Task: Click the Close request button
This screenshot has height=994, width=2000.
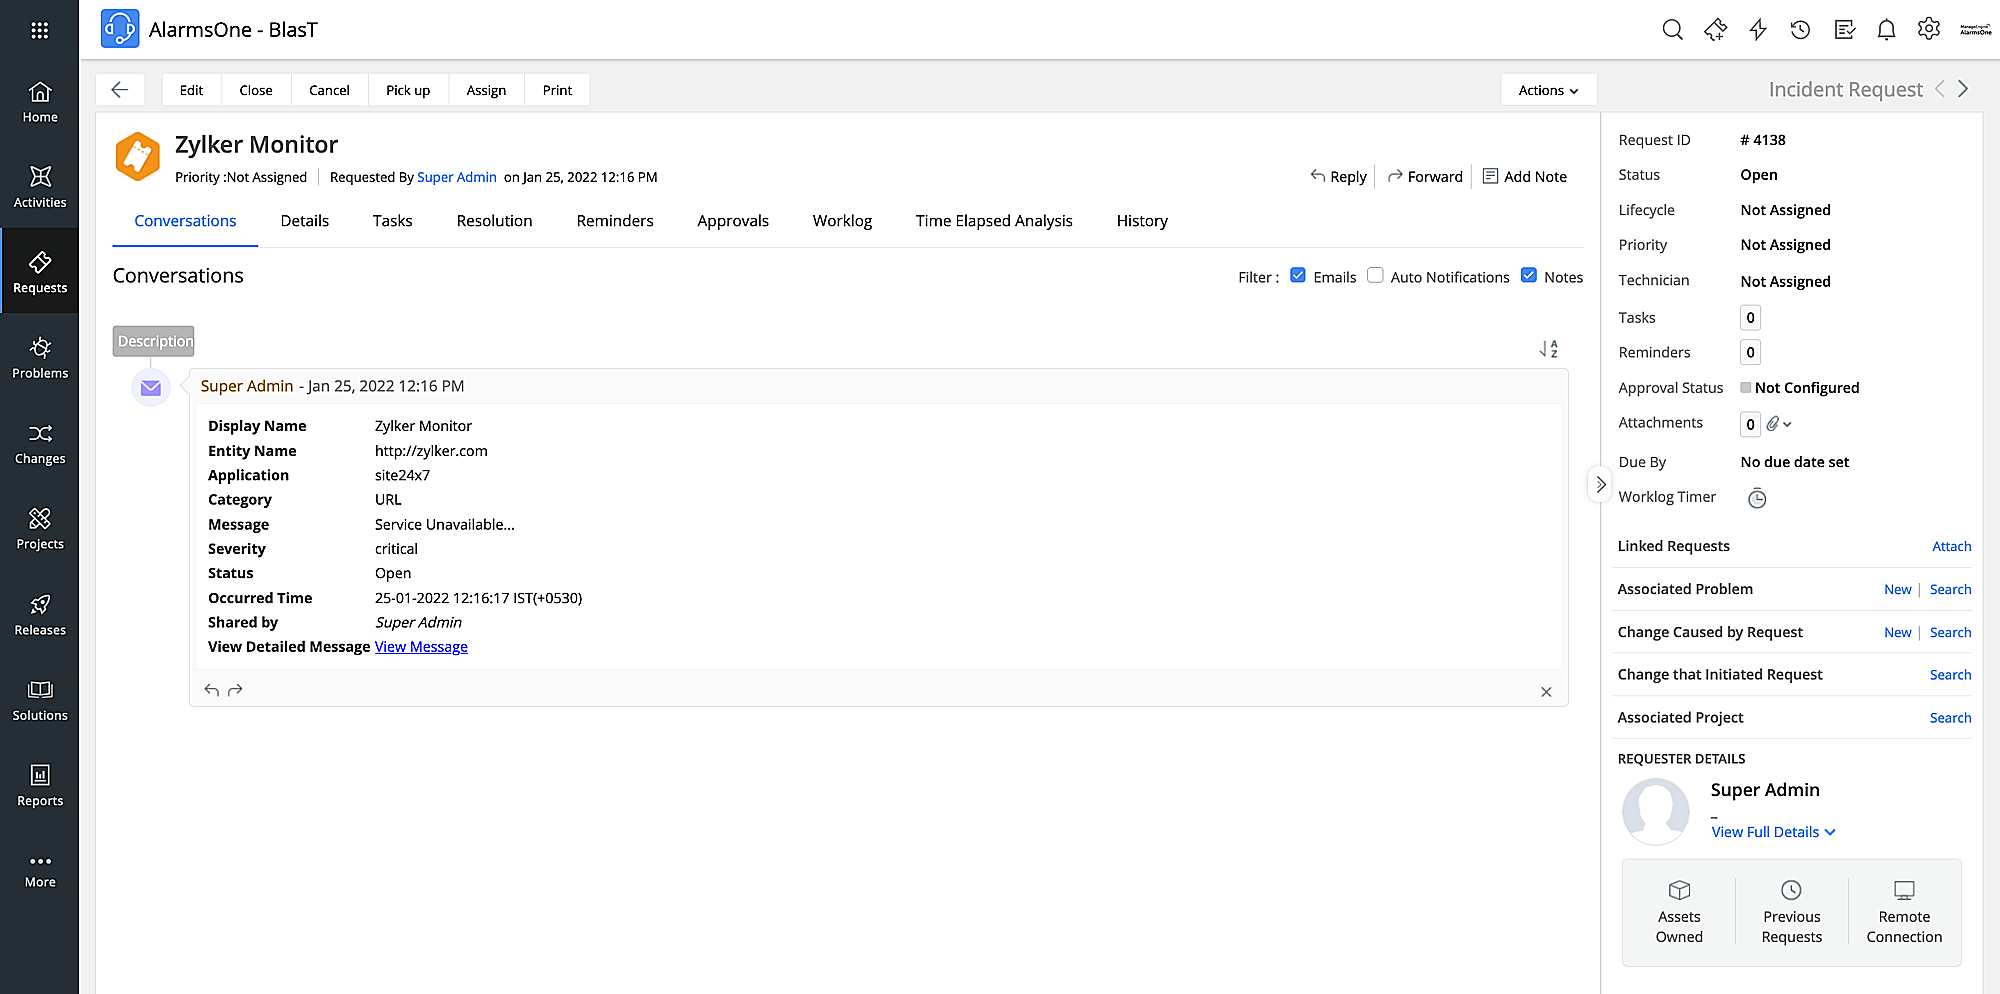Action: coord(256,90)
